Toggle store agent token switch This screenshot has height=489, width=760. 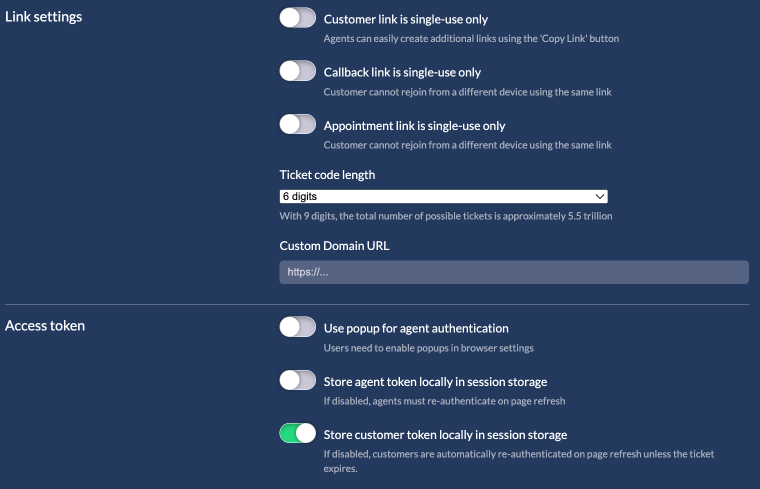297,381
